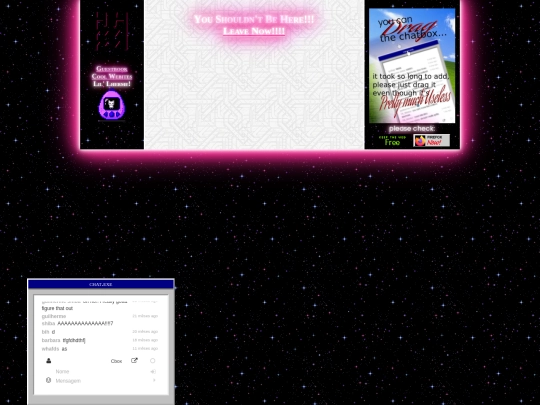Click the user profile icon in chatbox

click(49, 361)
